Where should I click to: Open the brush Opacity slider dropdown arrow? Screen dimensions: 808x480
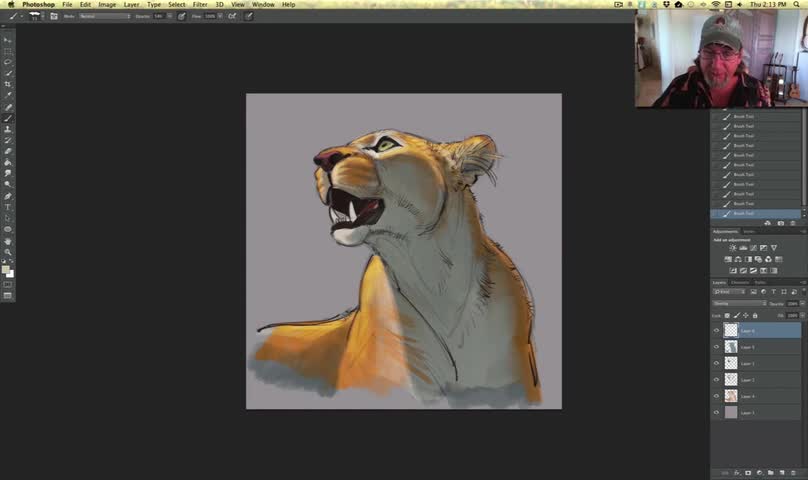pos(170,16)
